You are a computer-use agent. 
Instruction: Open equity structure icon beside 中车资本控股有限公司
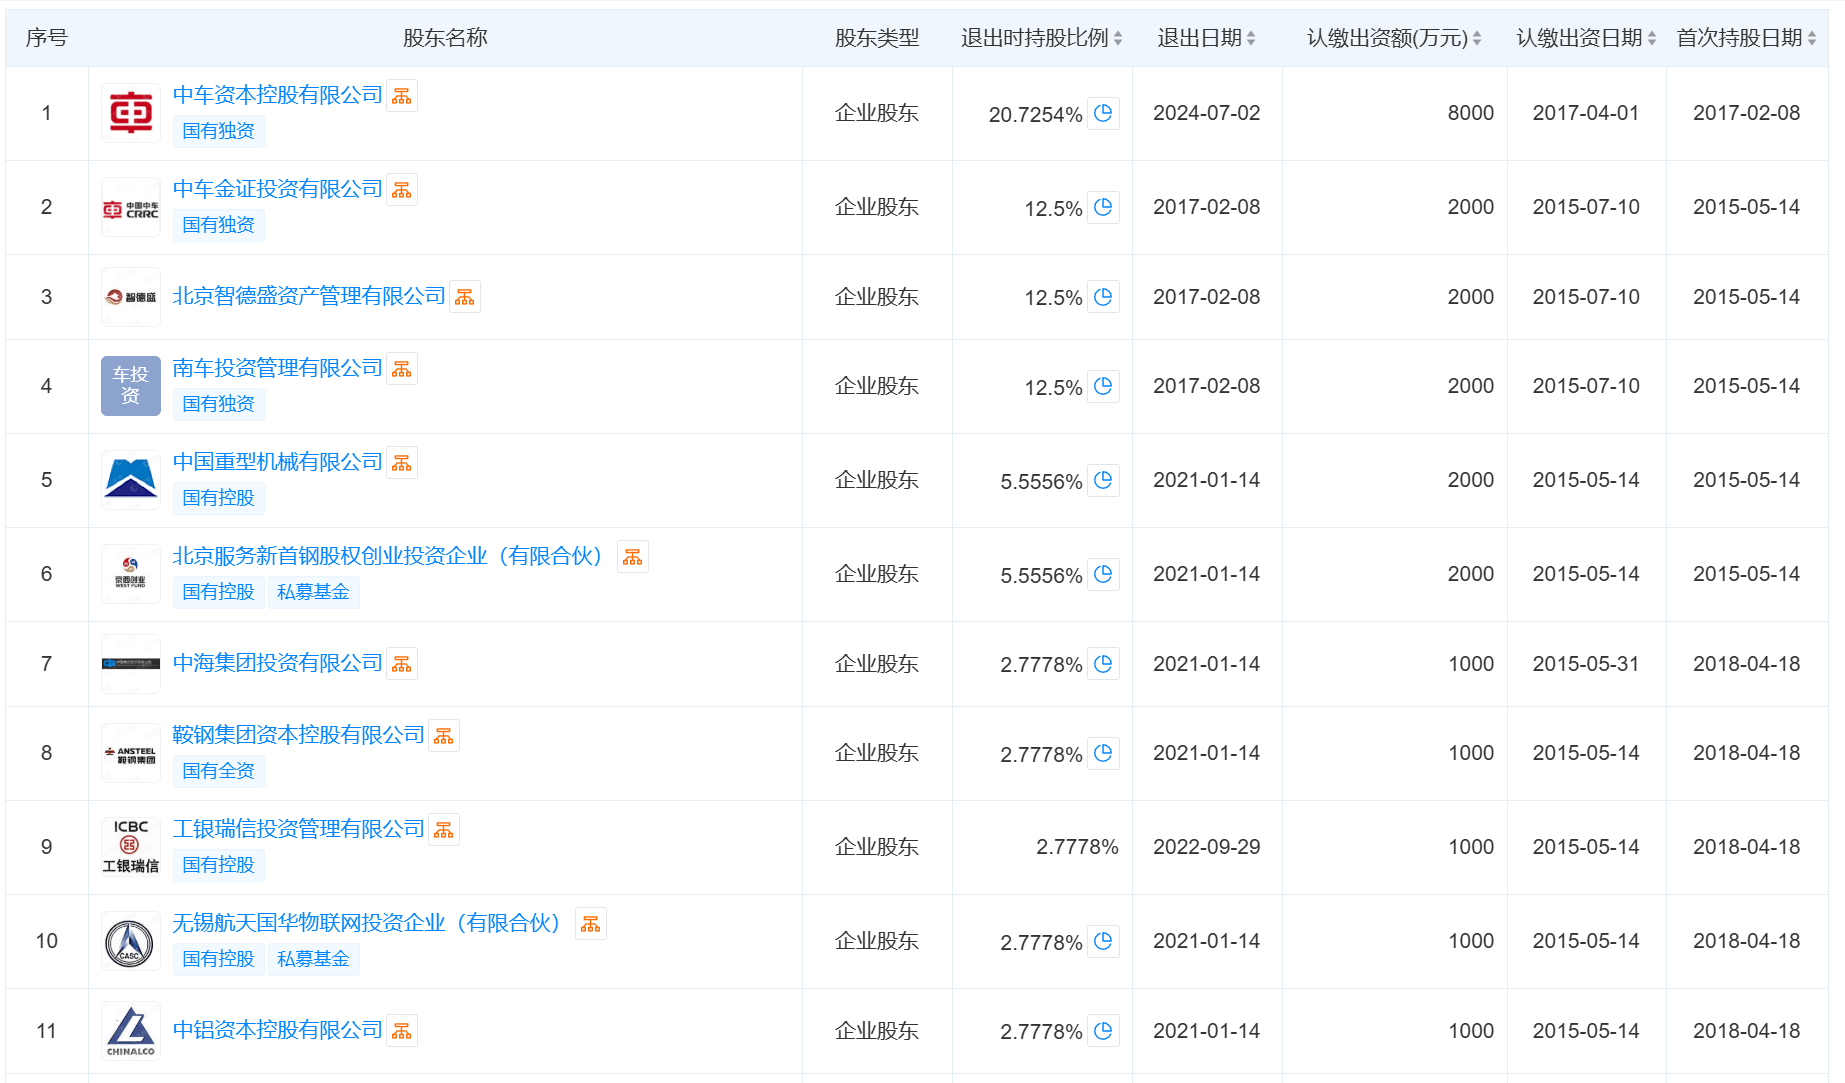tap(402, 96)
